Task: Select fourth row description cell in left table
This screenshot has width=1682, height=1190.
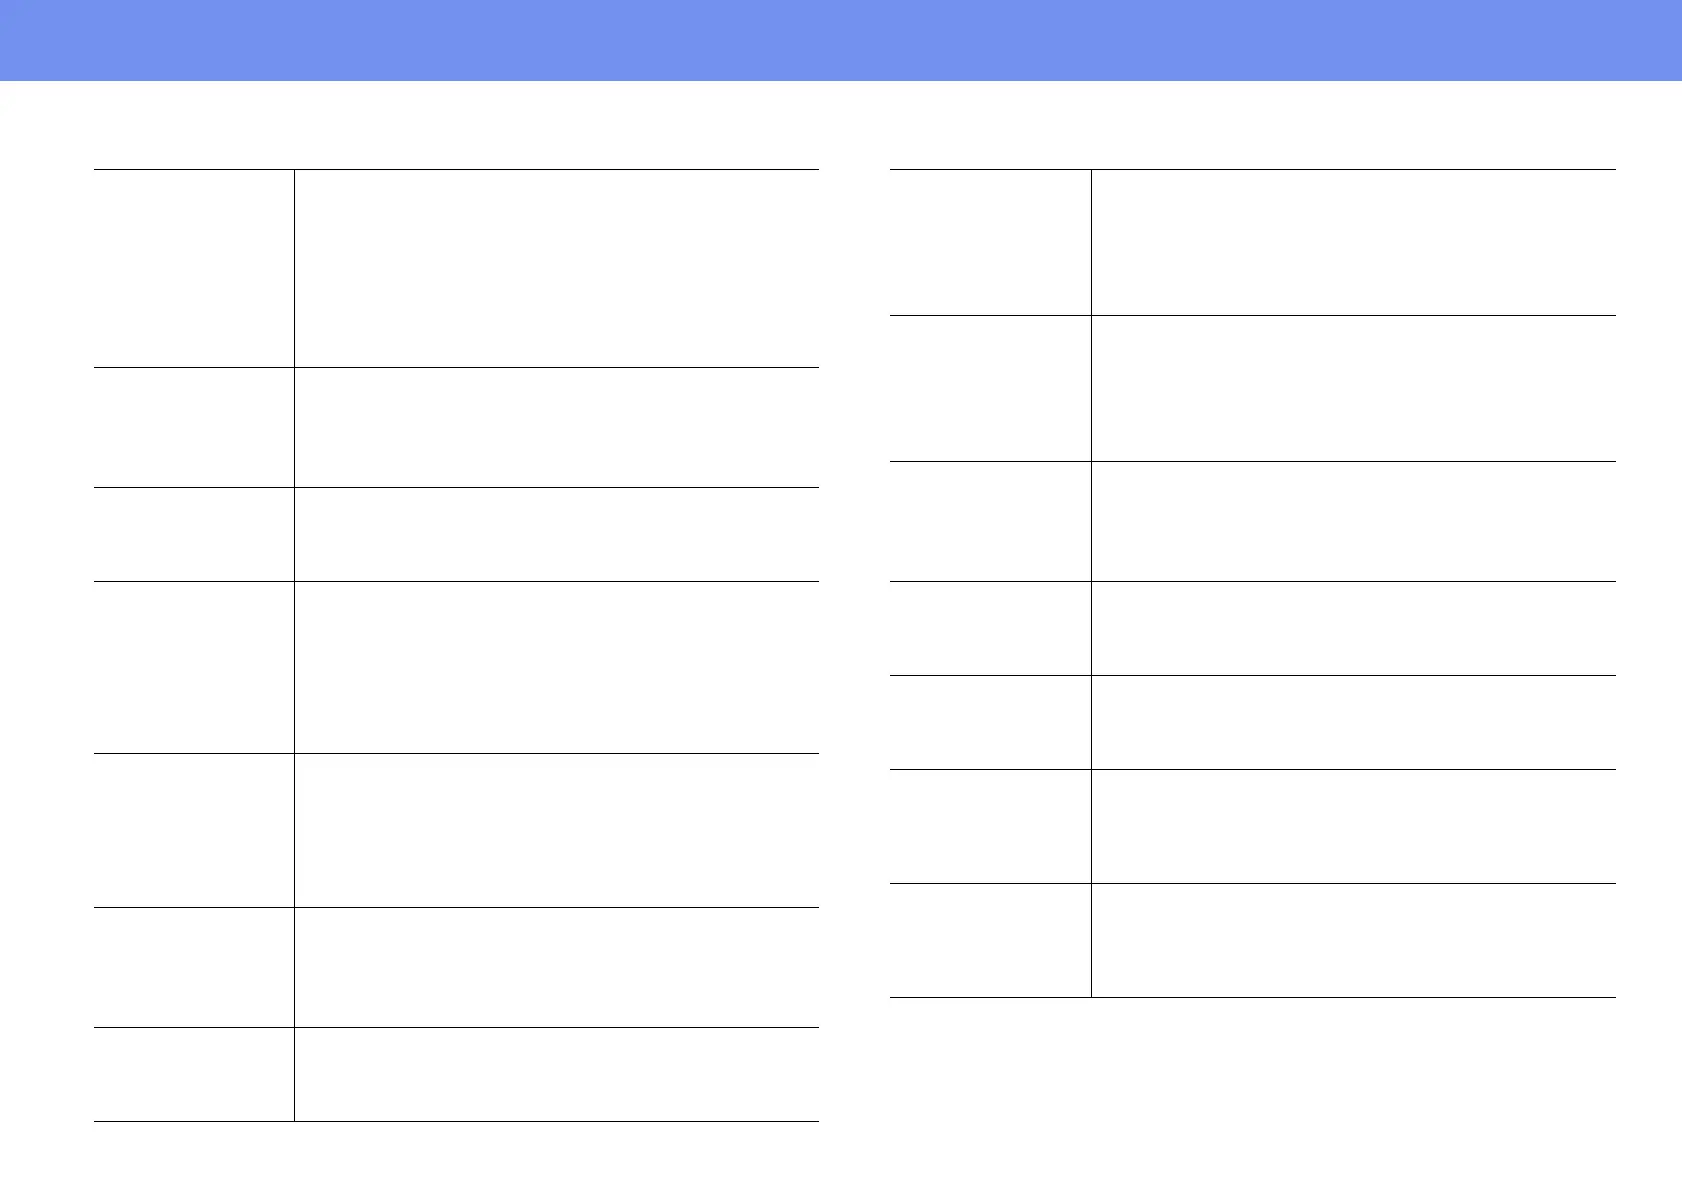Action: (556, 667)
